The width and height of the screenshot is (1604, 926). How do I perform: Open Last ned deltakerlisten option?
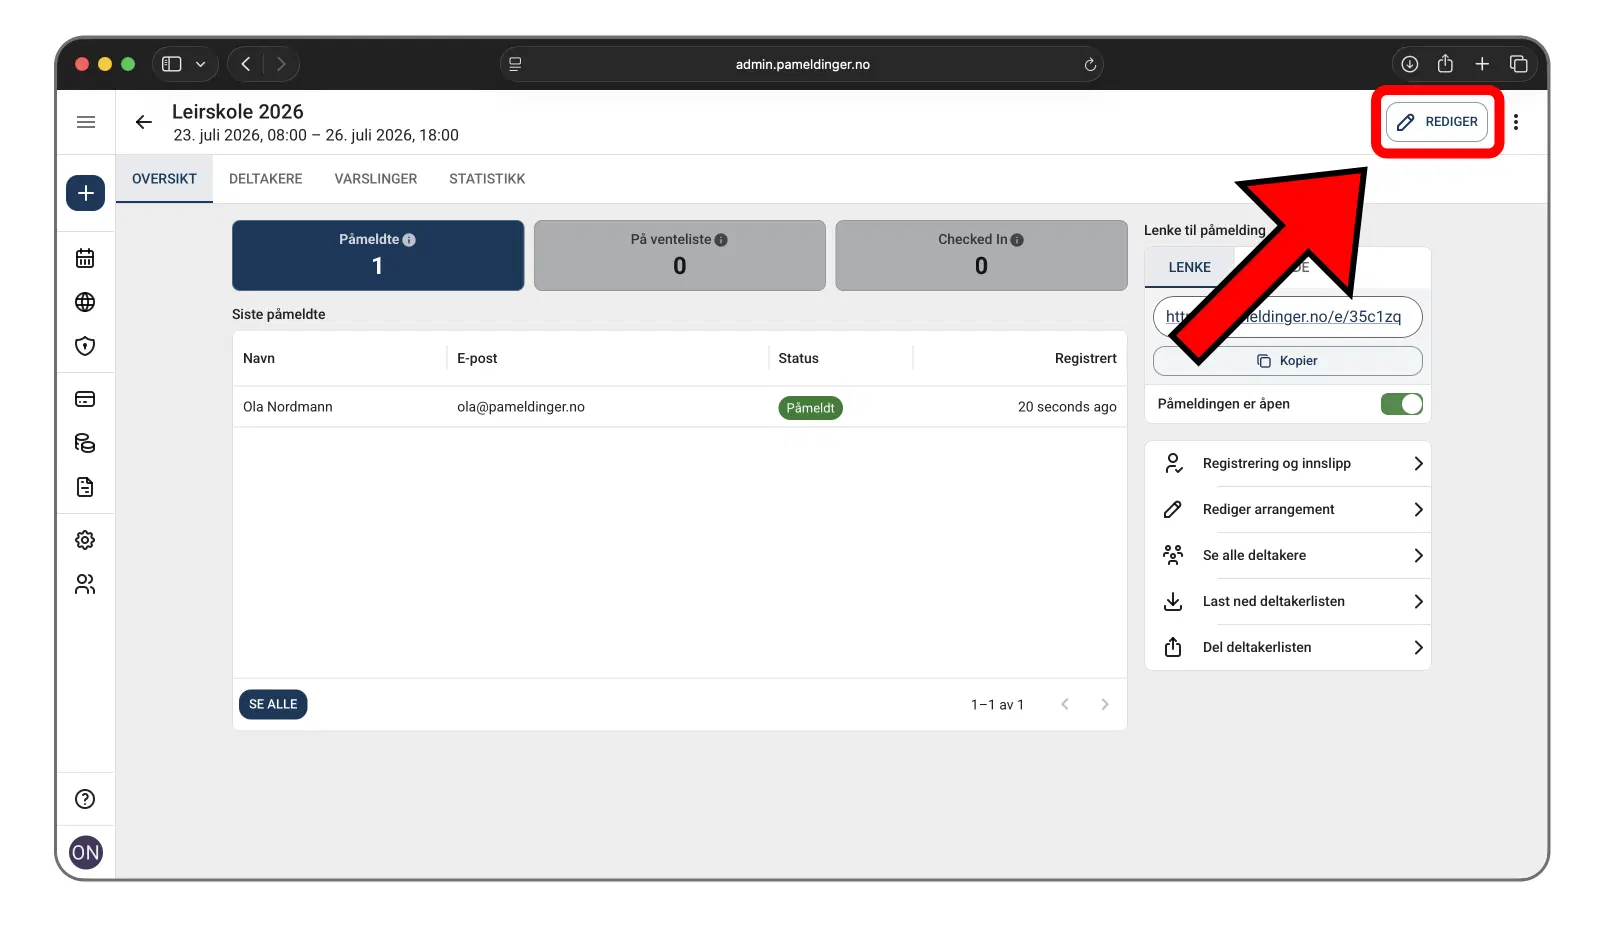pos(1288,602)
